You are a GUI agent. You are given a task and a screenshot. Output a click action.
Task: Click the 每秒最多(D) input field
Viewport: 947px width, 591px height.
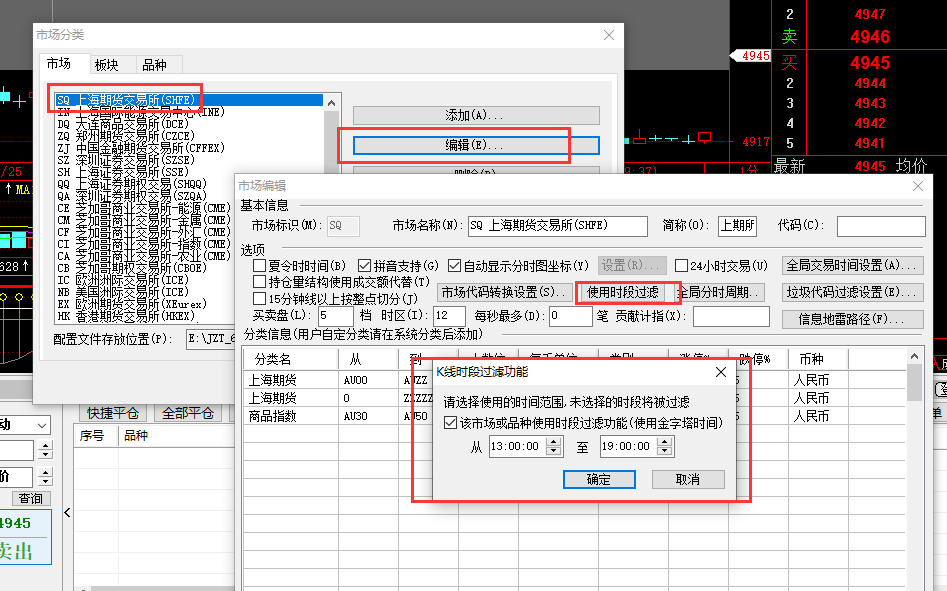point(570,316)
